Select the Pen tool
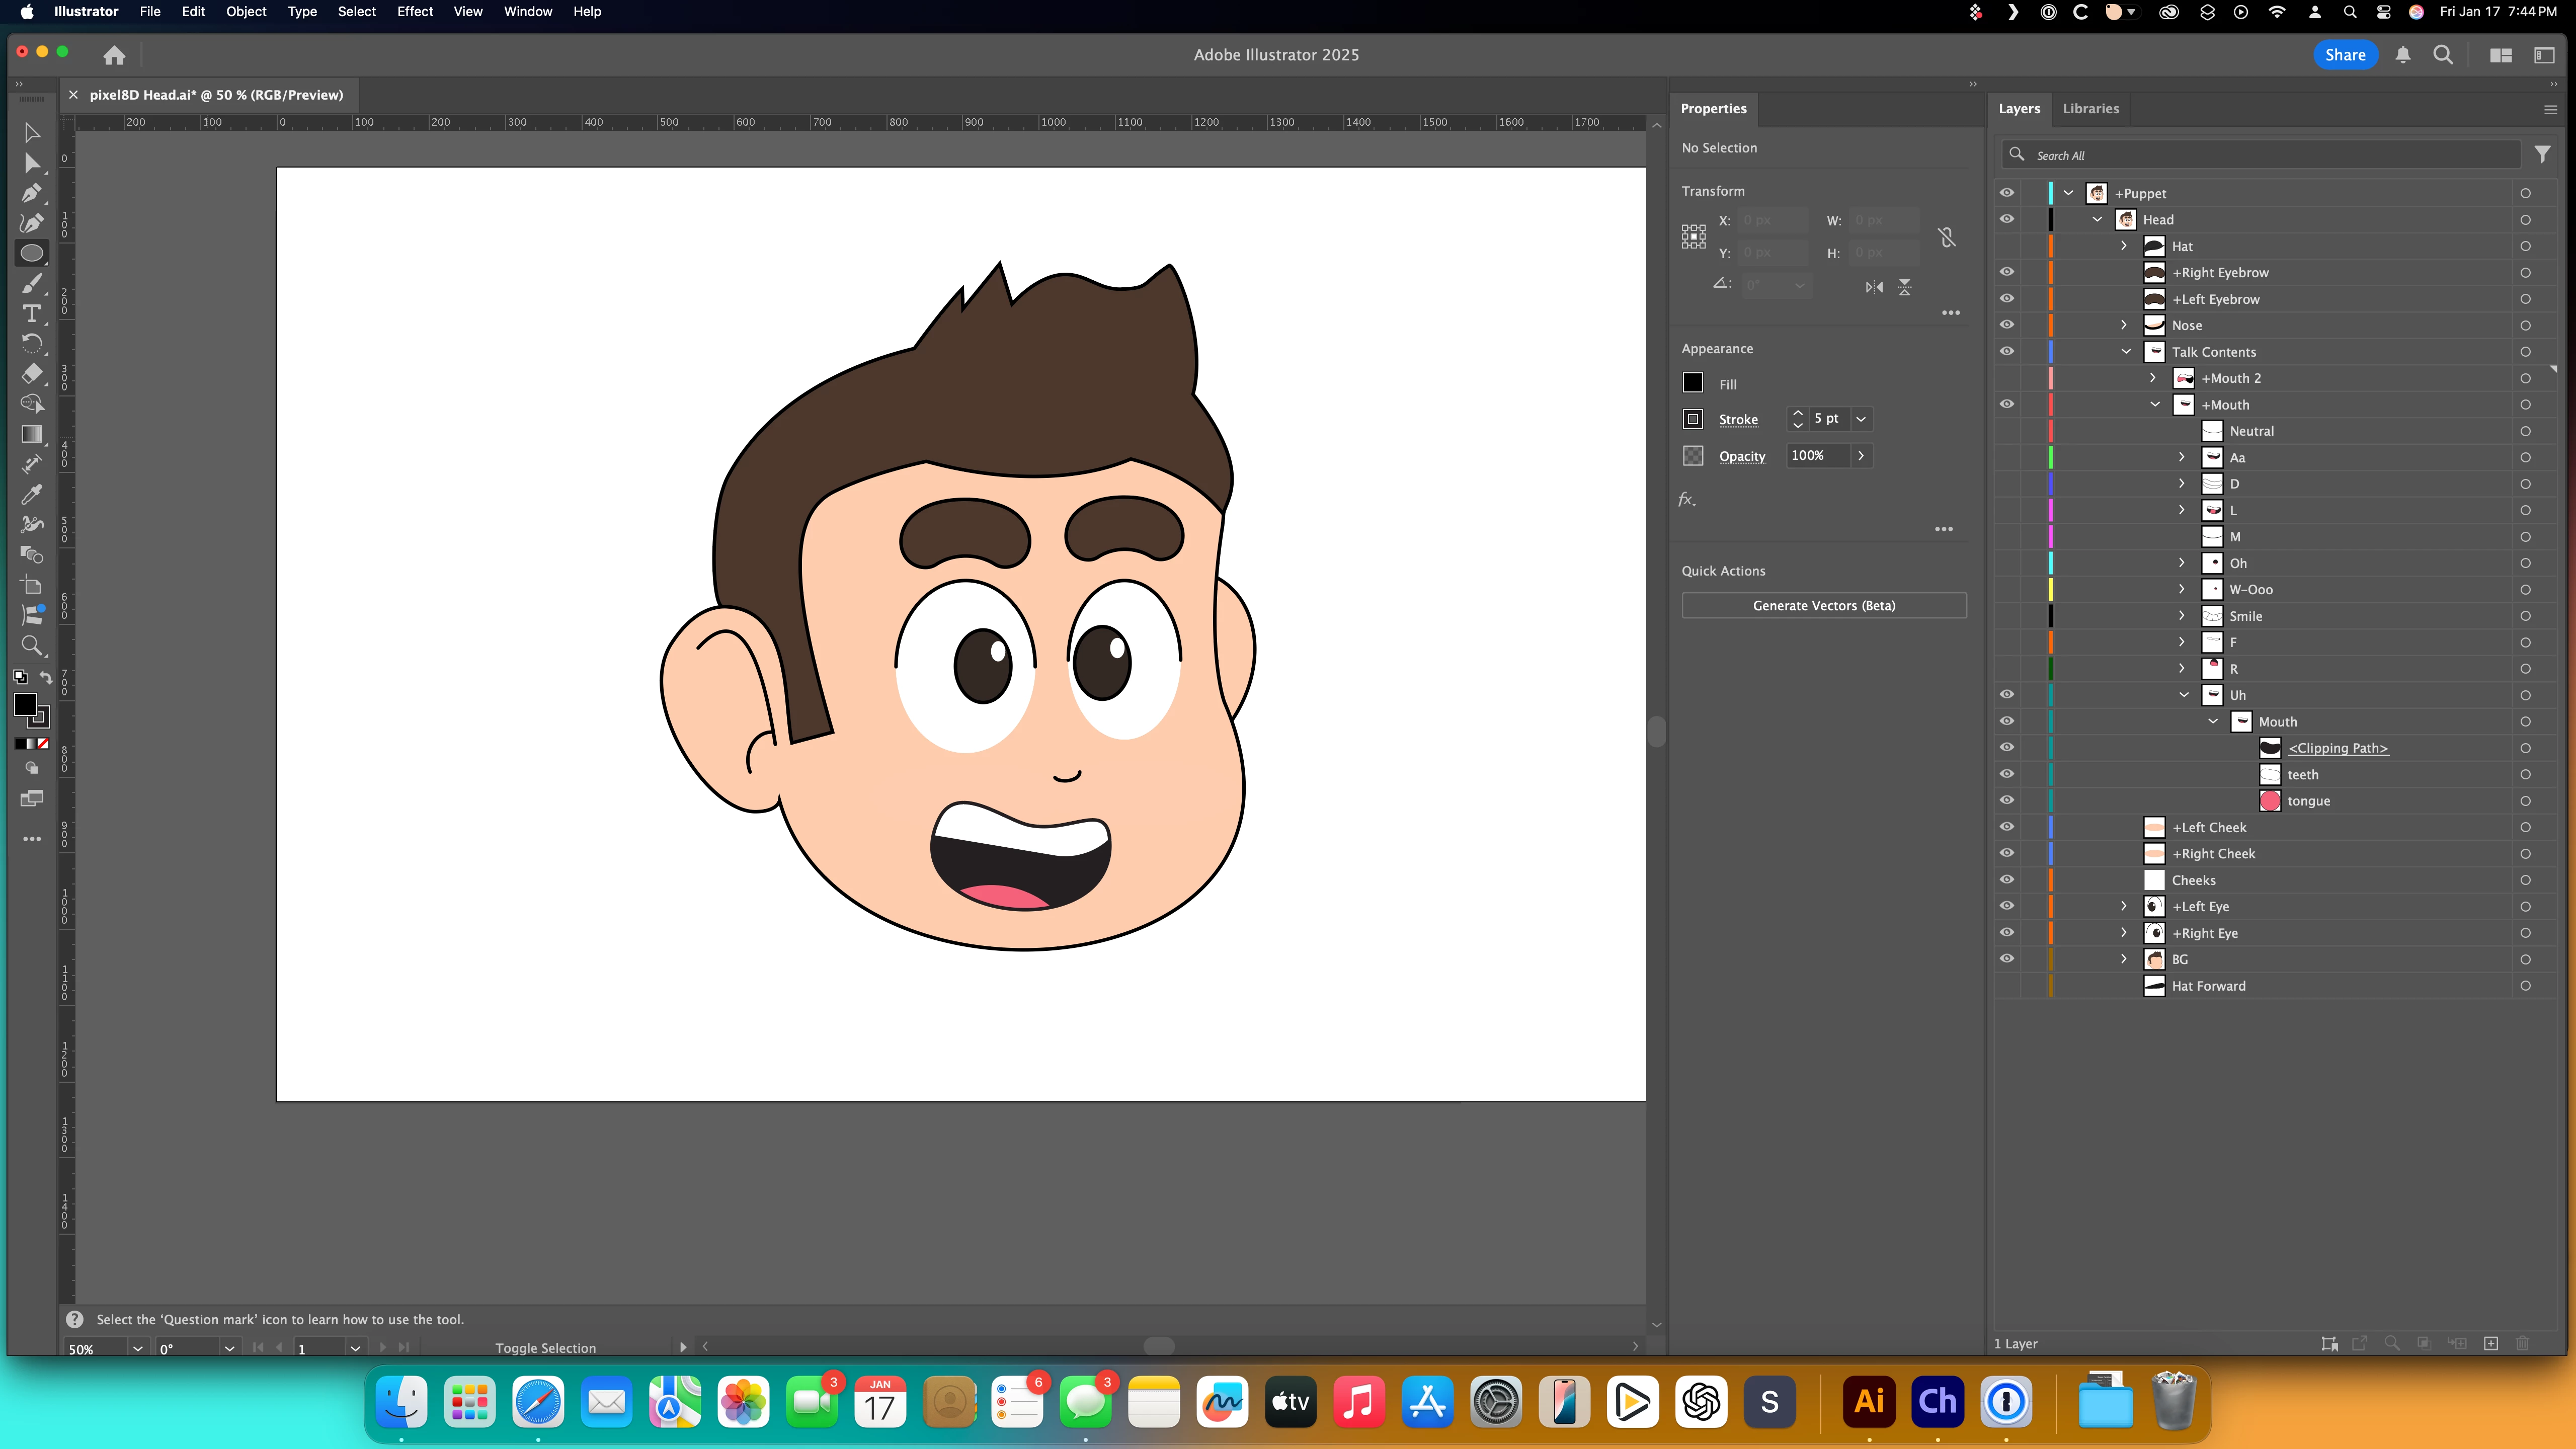The height and width of the screenshot is (1449, 2576). click(x=32, y=193)
